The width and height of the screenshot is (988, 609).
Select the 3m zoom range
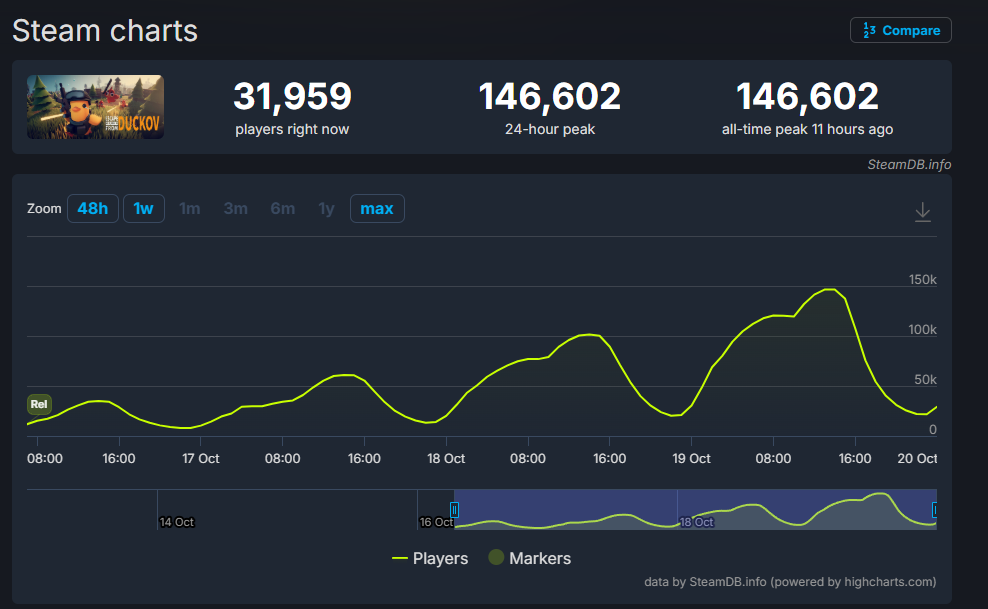[x=235, y=208]
